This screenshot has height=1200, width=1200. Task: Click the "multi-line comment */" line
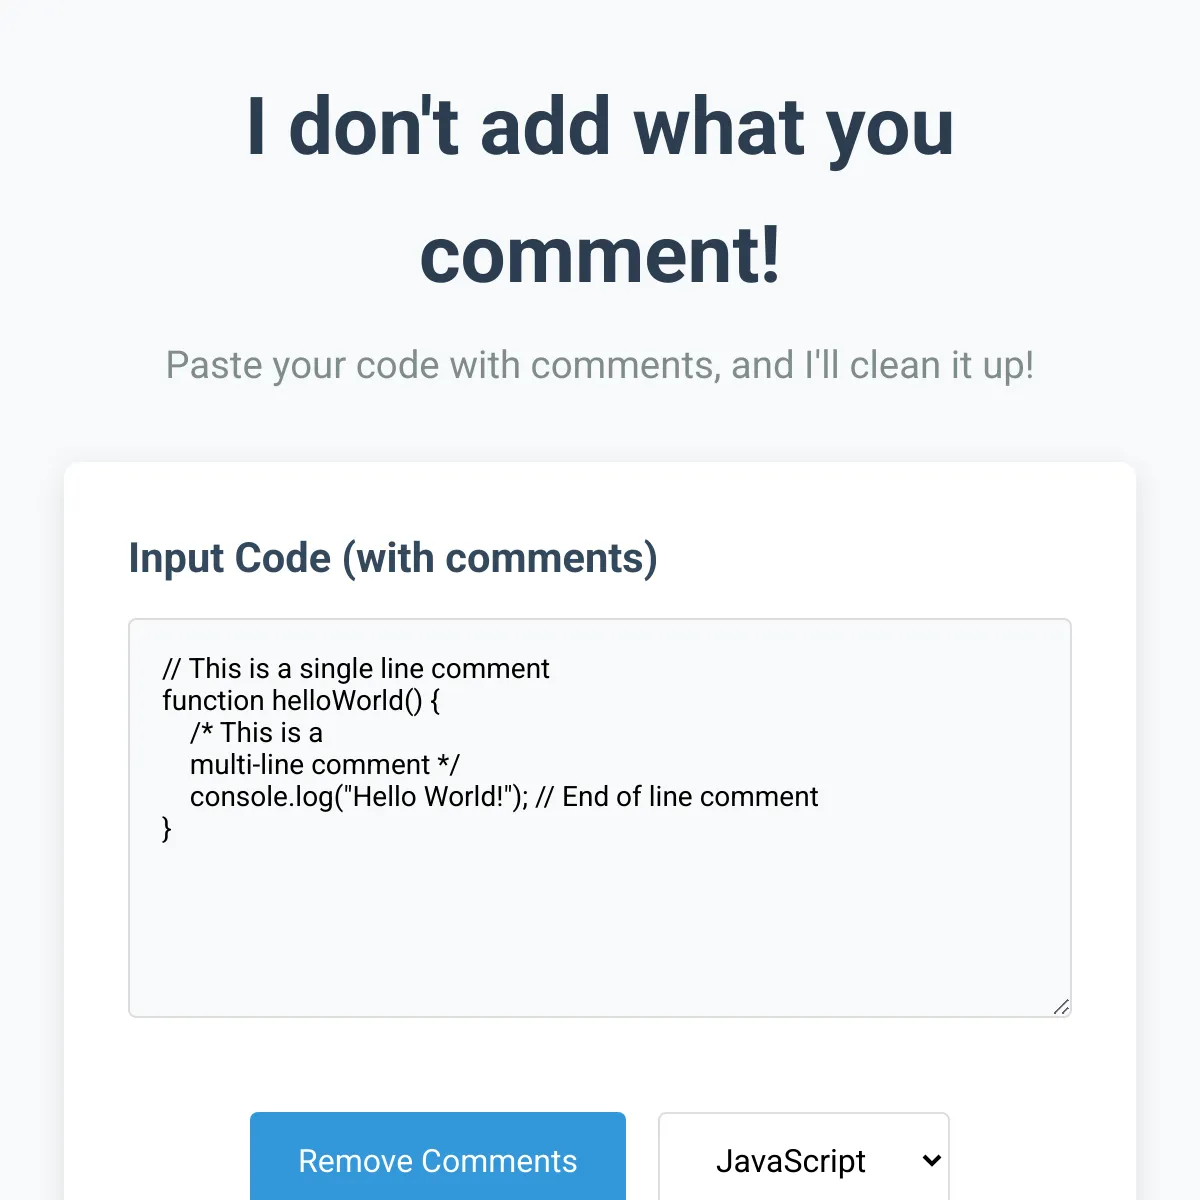[x=324, y=764]
